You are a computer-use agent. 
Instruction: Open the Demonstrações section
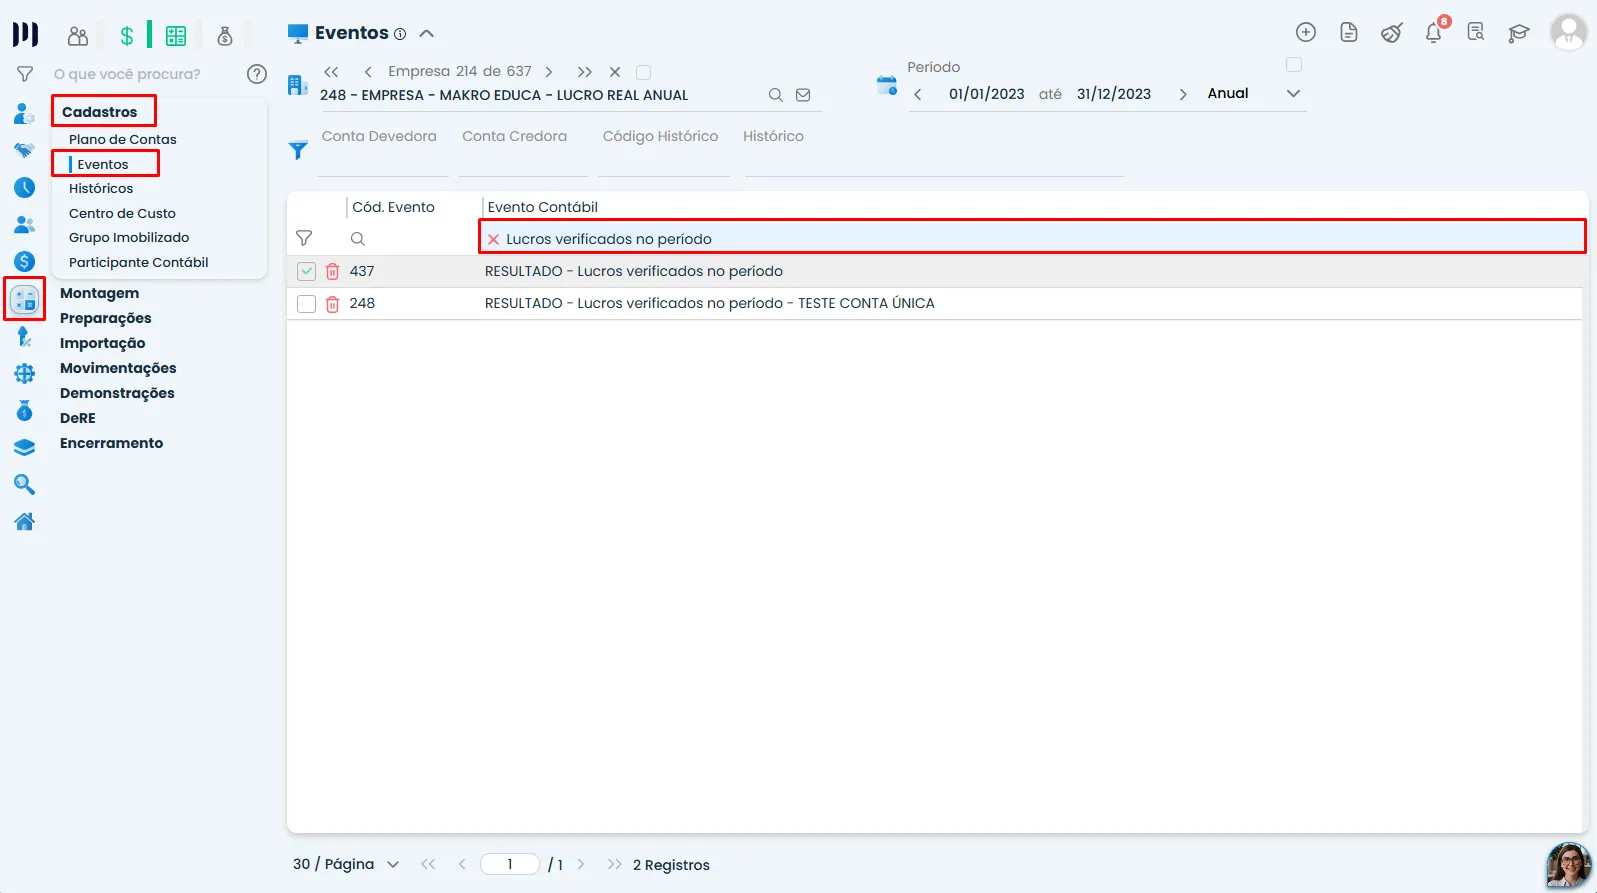117,393
